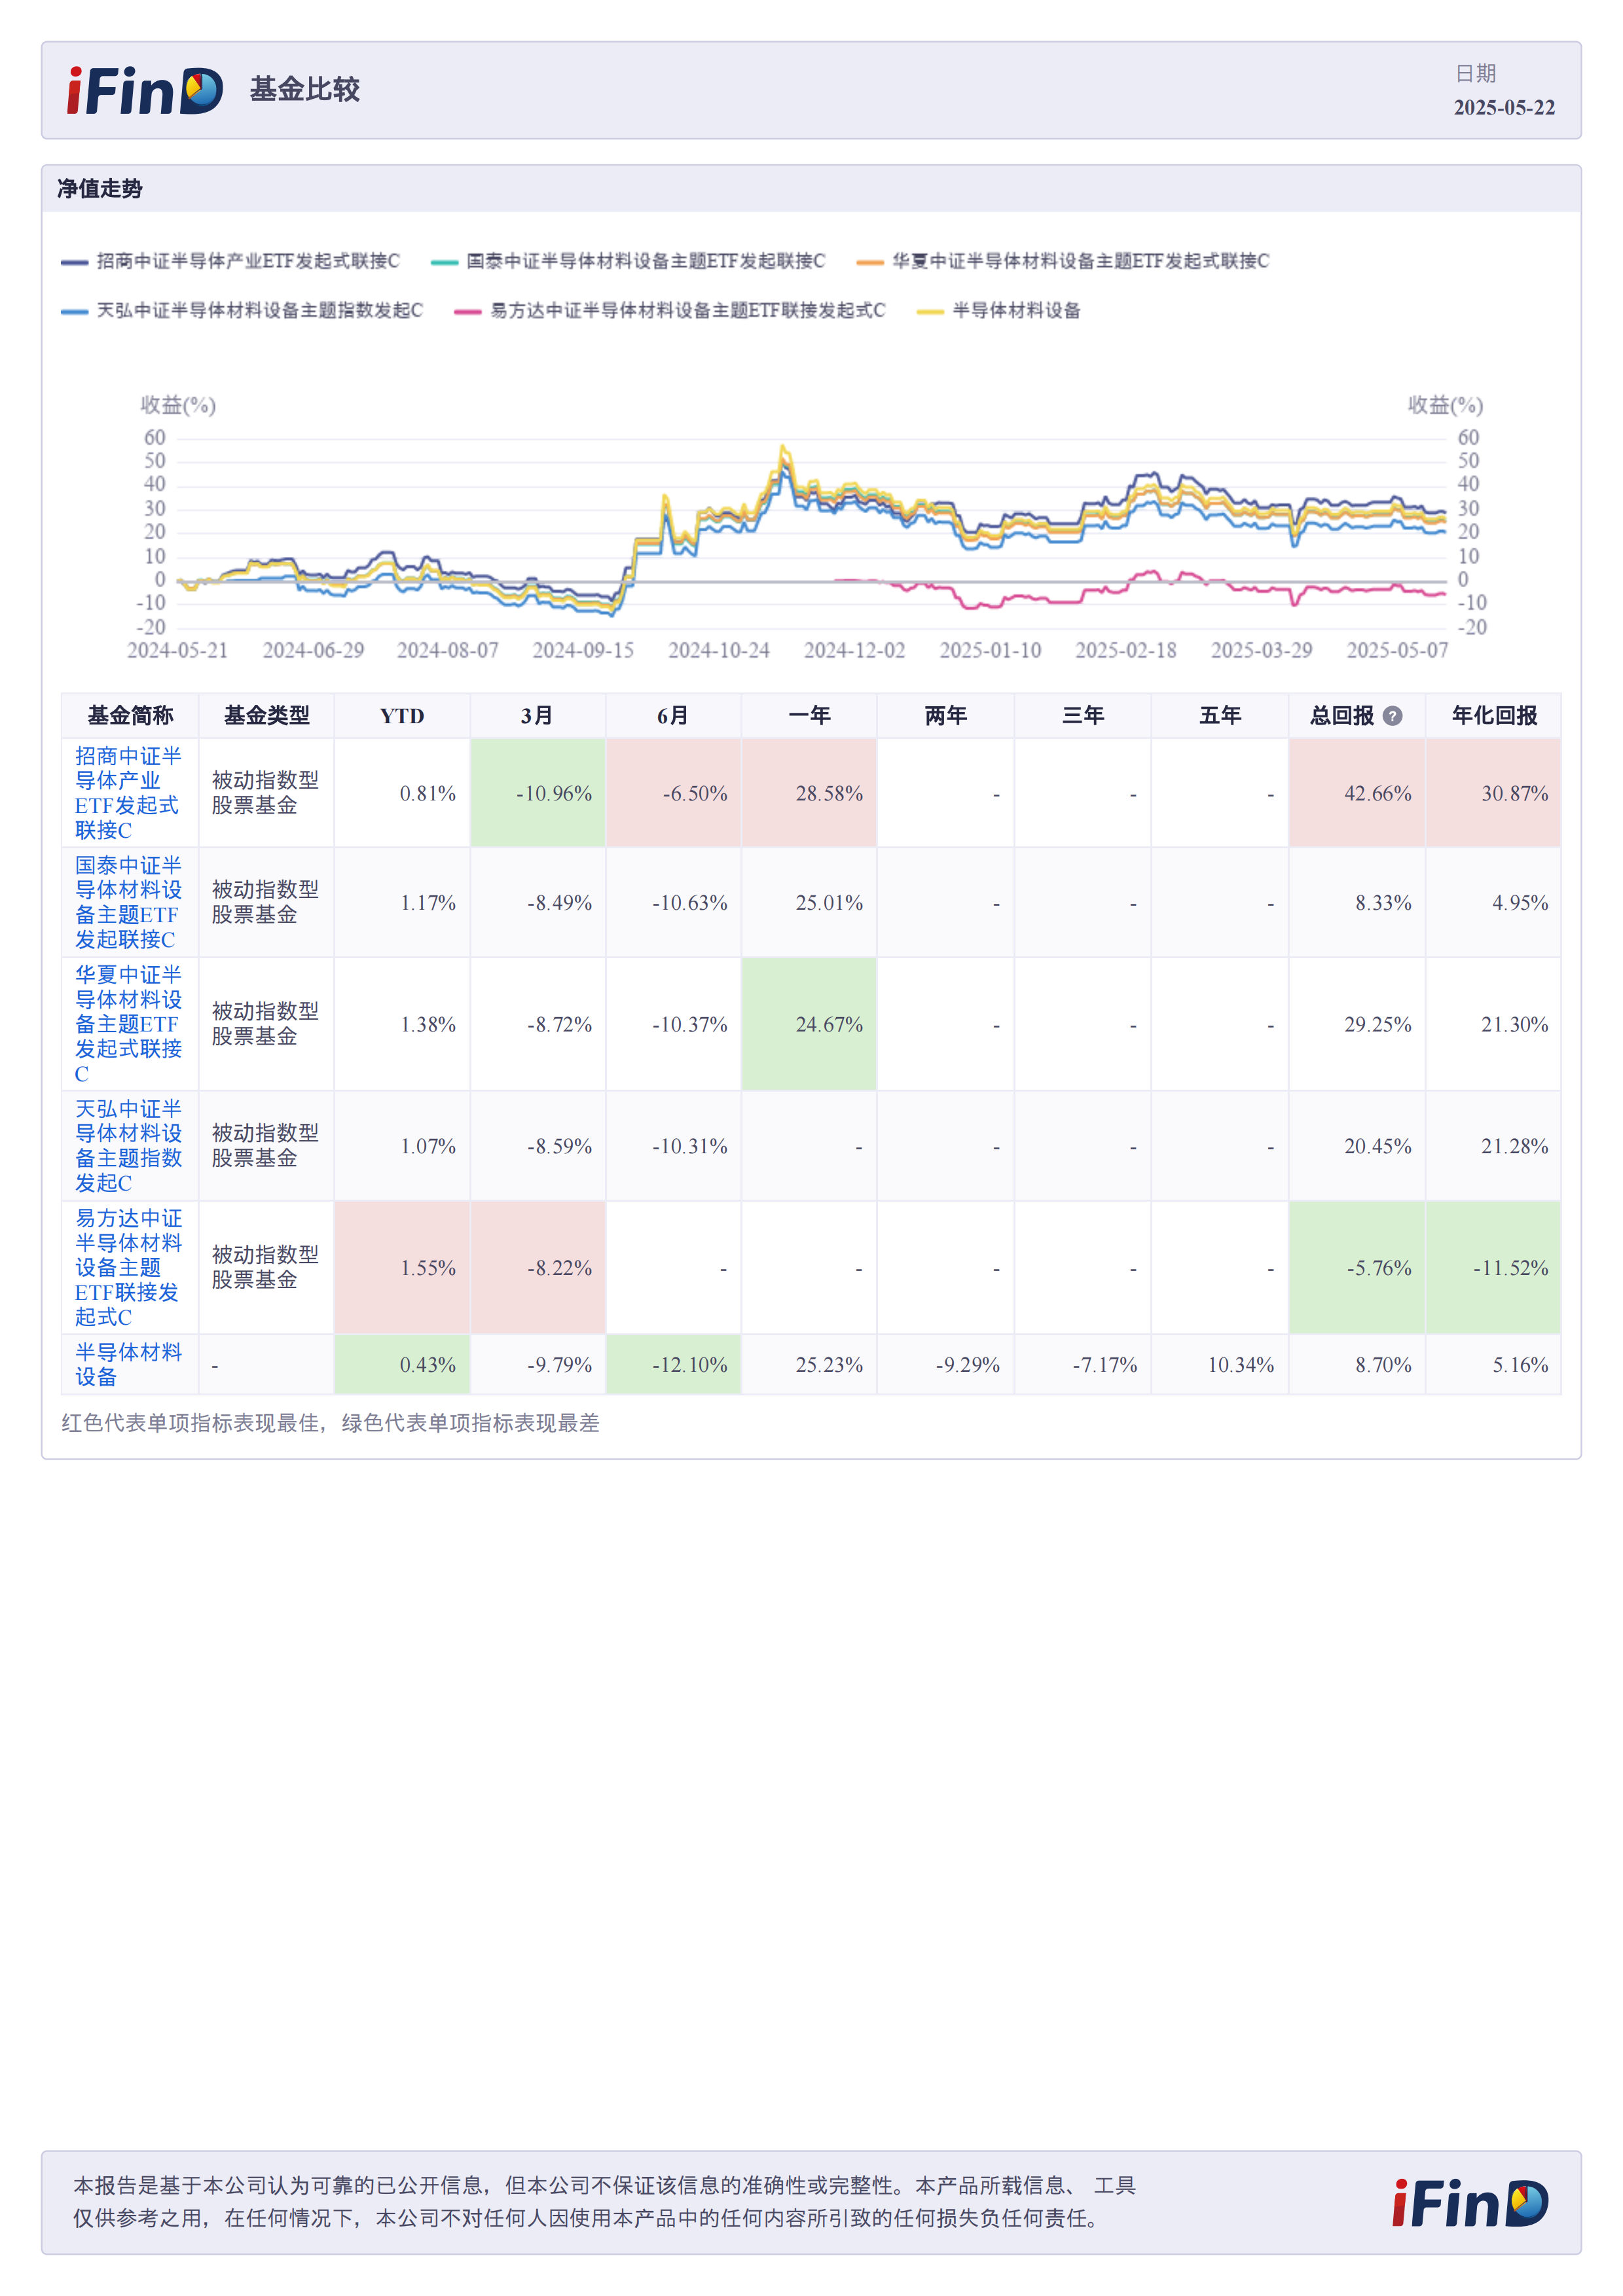Screen dimensions: 1623x2296
Task: Click the 30.87% annualized return cell
Action: click(1494, 793)
